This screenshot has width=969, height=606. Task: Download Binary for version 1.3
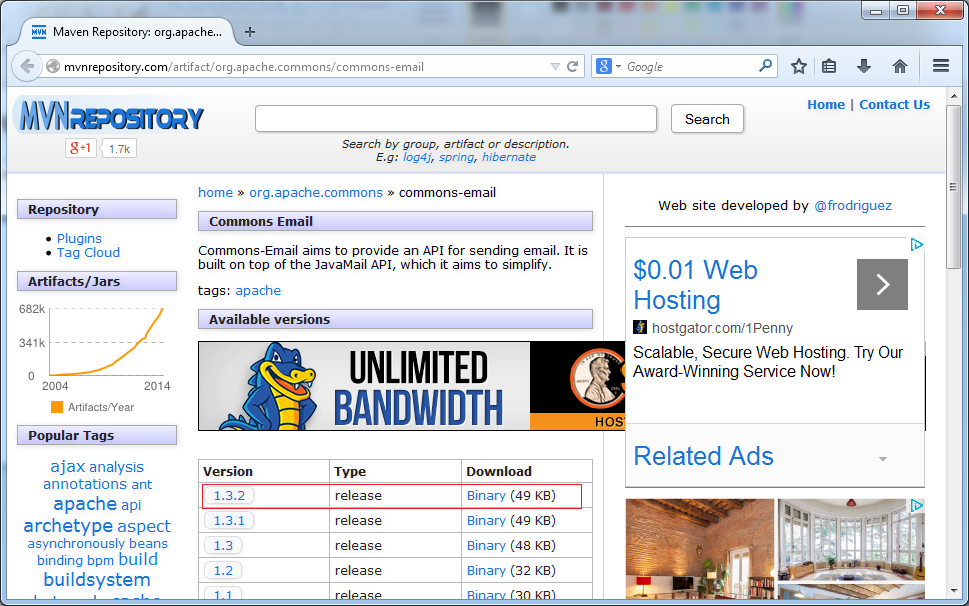point(486,545)
